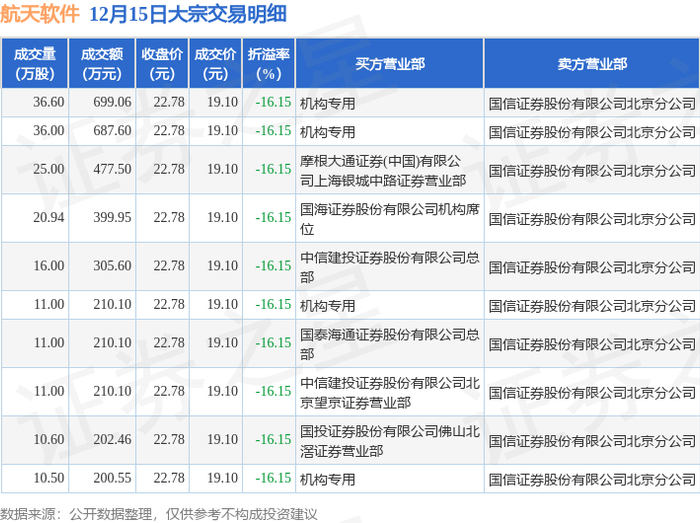The height and width of the screenshot is (523, 700).
Task: Click the 成交价(元) column header
Action: pos(215,64)
